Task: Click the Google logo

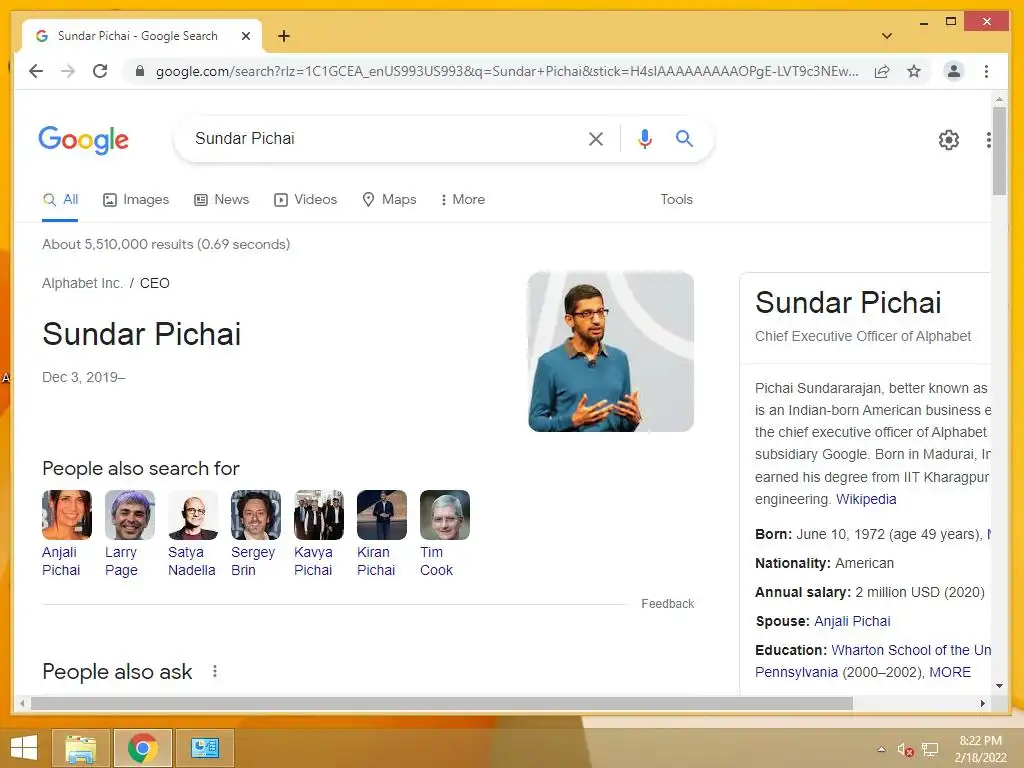Action: point(84,139)
